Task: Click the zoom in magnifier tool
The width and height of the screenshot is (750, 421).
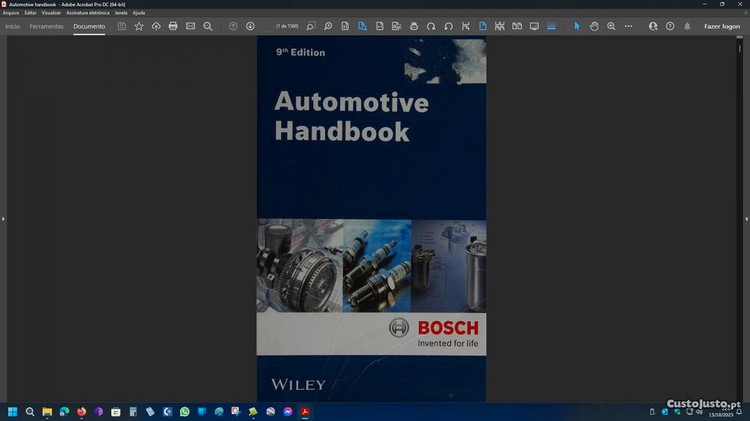Action: [x=611, y=26]
